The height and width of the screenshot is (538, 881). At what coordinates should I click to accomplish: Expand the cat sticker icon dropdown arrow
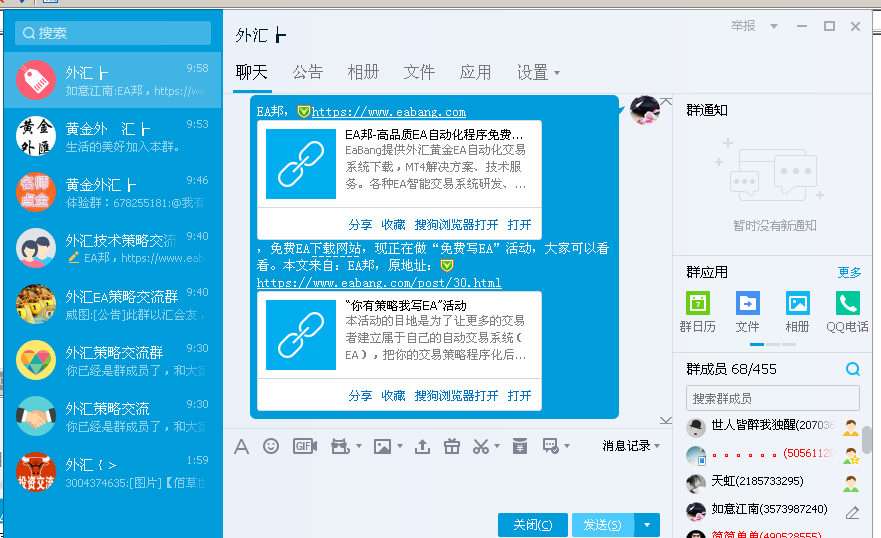(358, 446)
